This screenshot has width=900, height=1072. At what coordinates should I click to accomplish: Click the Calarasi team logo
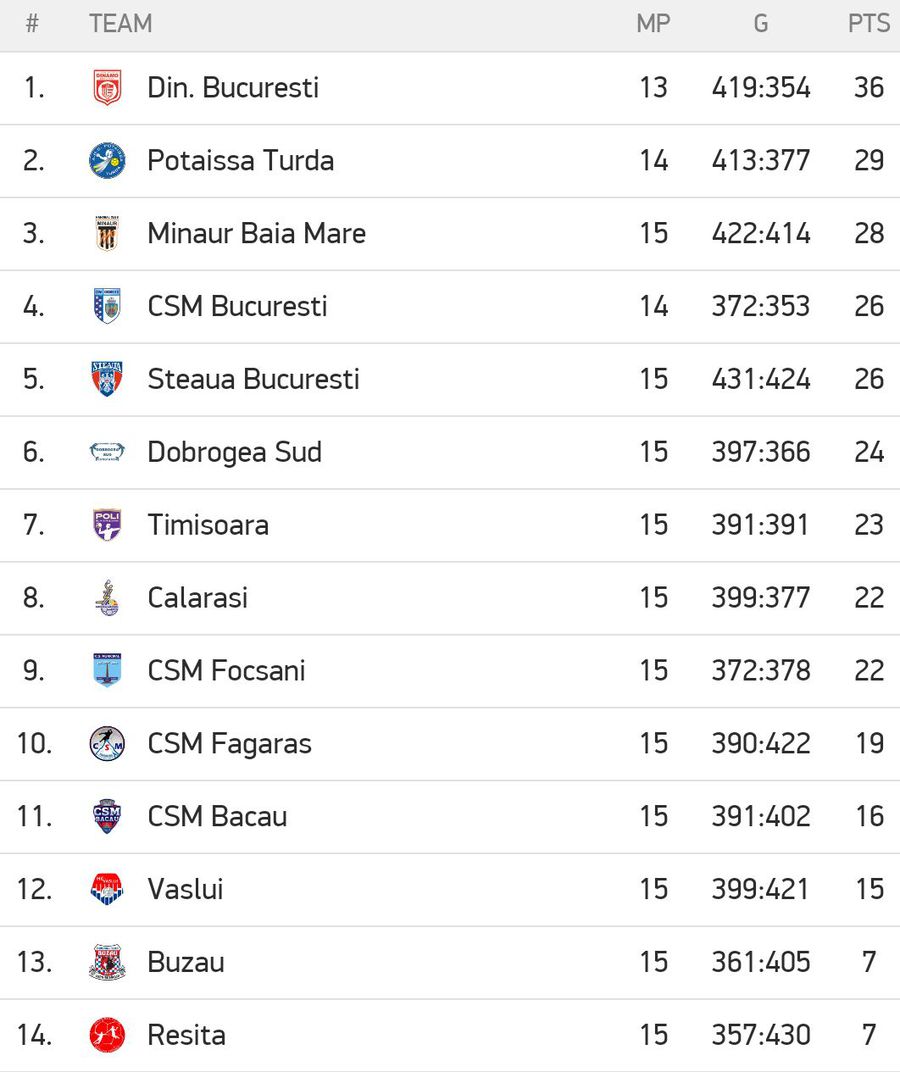click(x=107, y=598)
